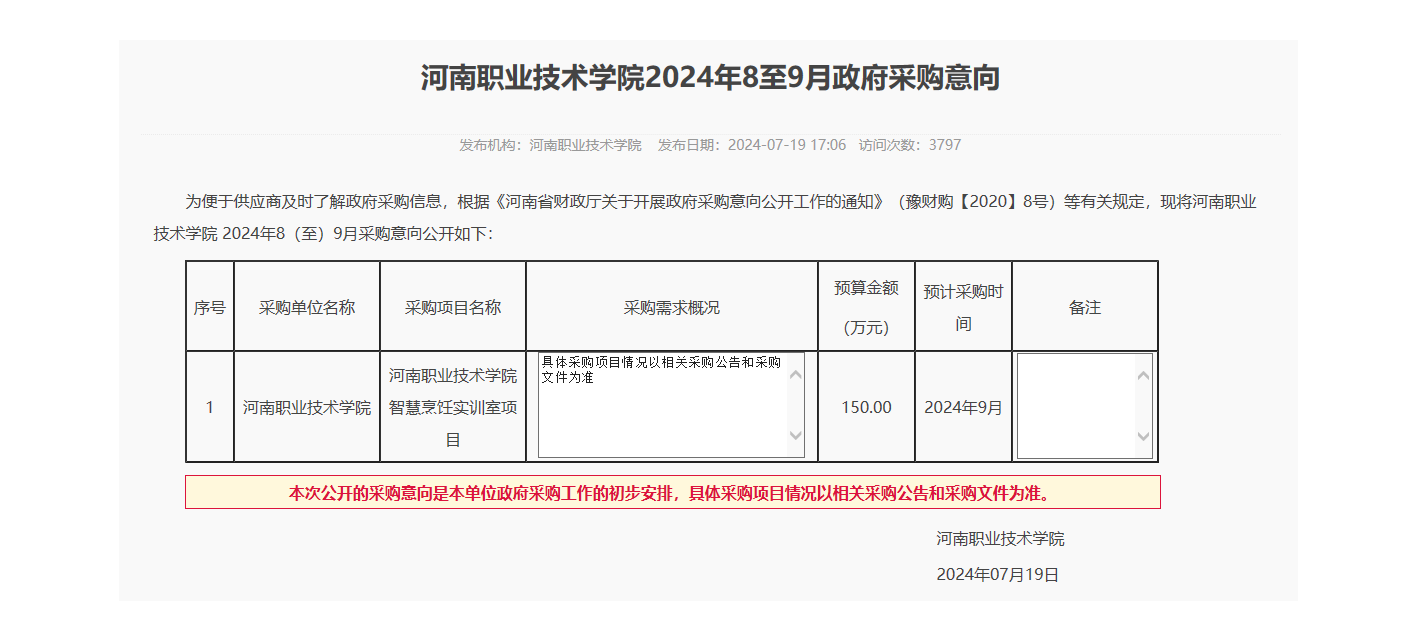Click the 采购需求概况 column header
This screenshot has width=1416, height=640.
point(672,307)
